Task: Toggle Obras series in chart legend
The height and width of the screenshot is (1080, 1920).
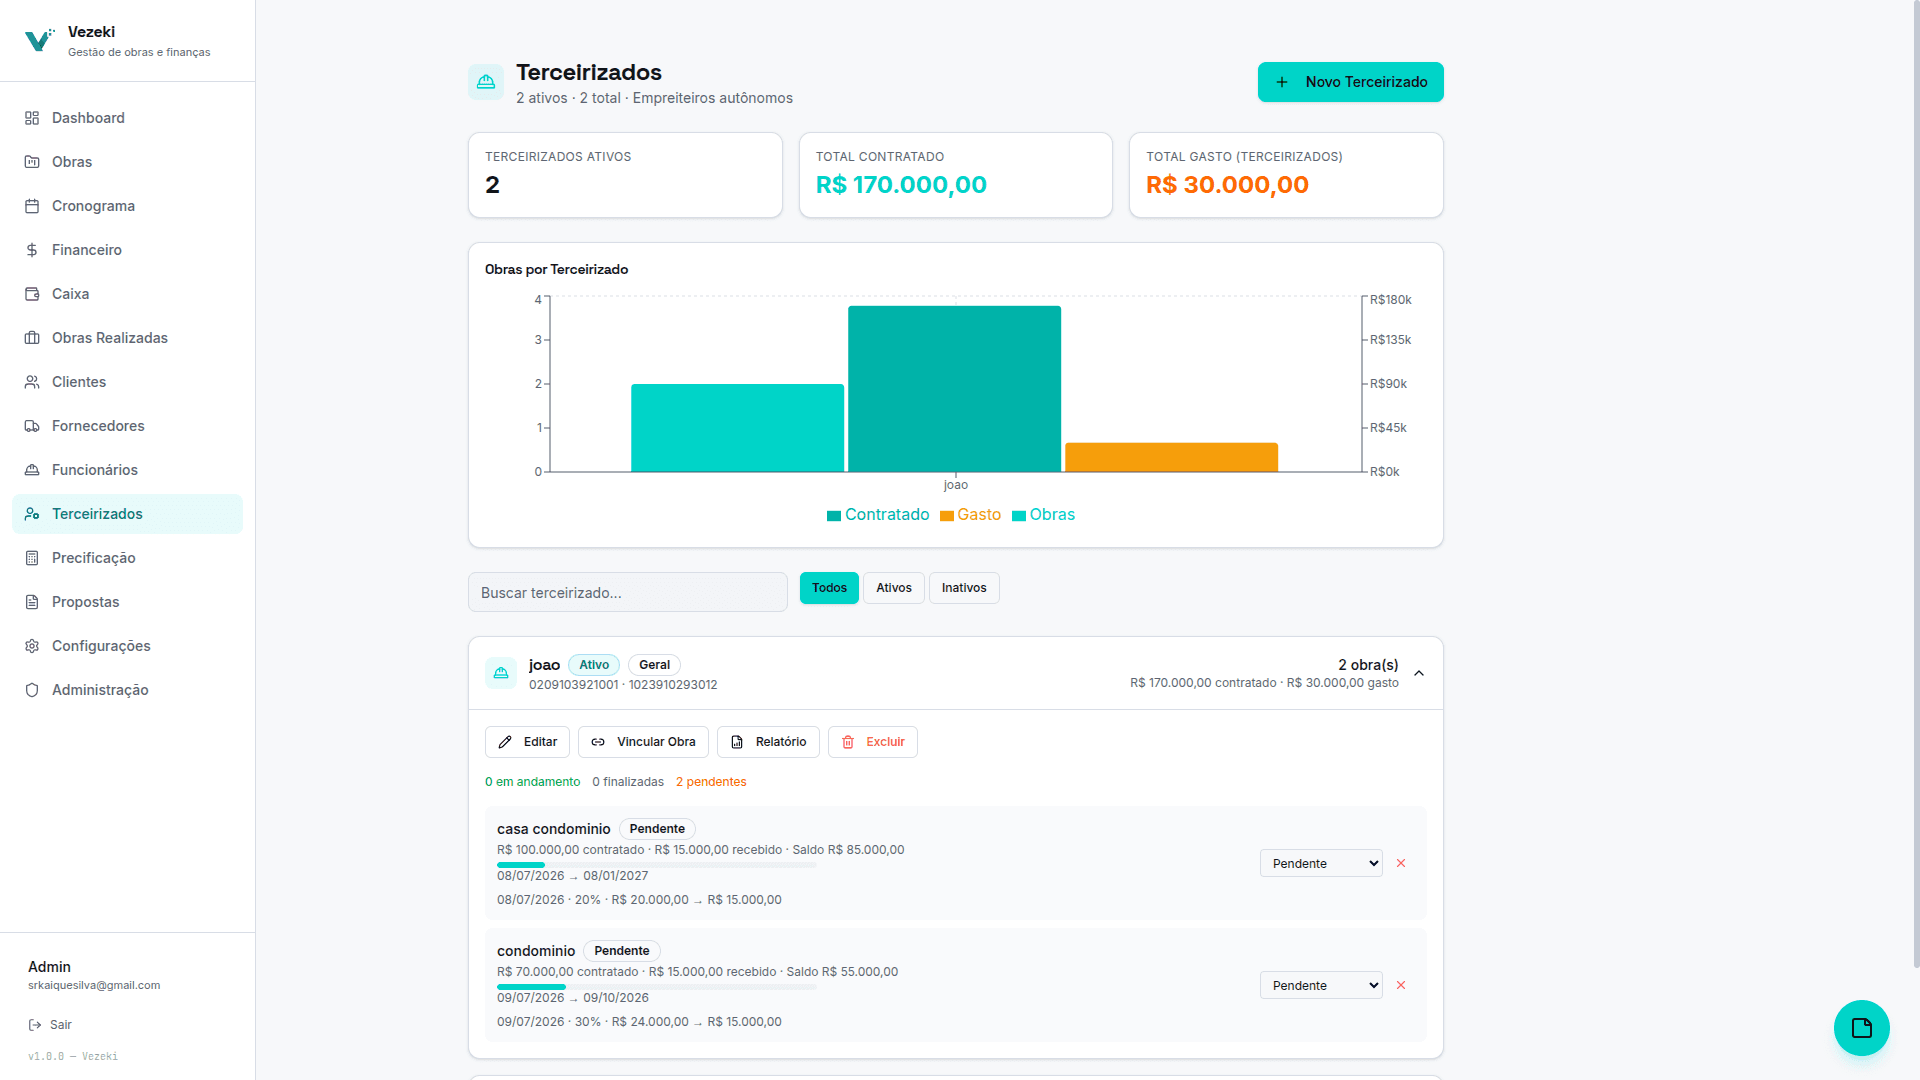Action: (1043, 515)
